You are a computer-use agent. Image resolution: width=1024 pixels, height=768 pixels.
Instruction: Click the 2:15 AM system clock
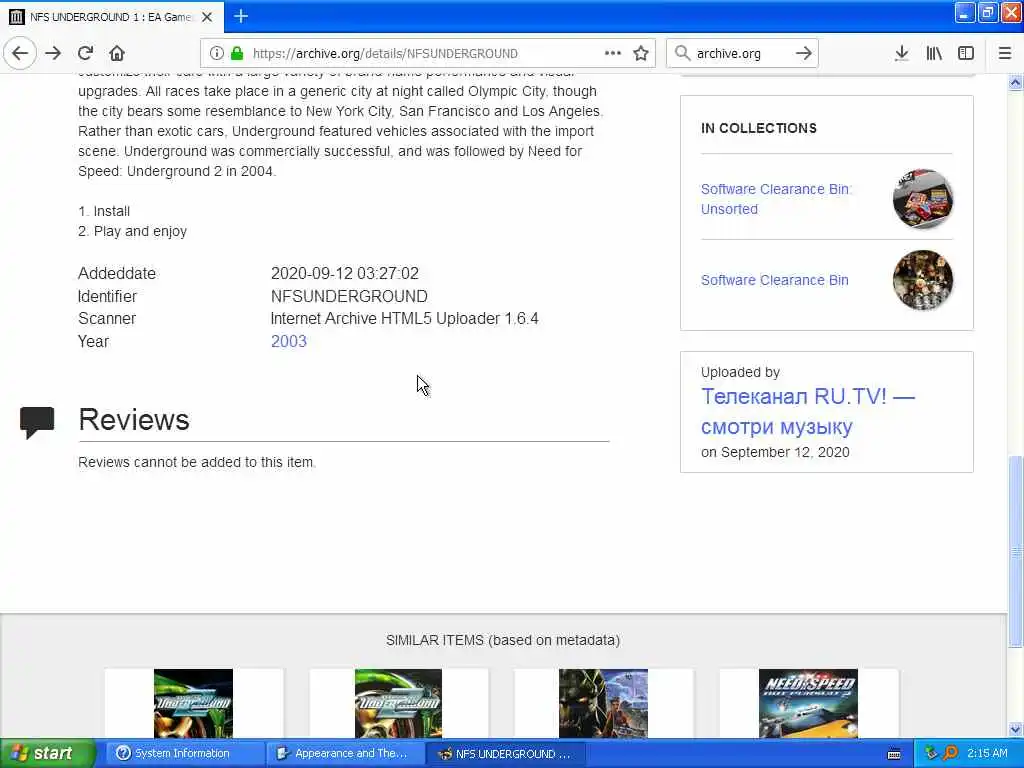pos(987,753)
